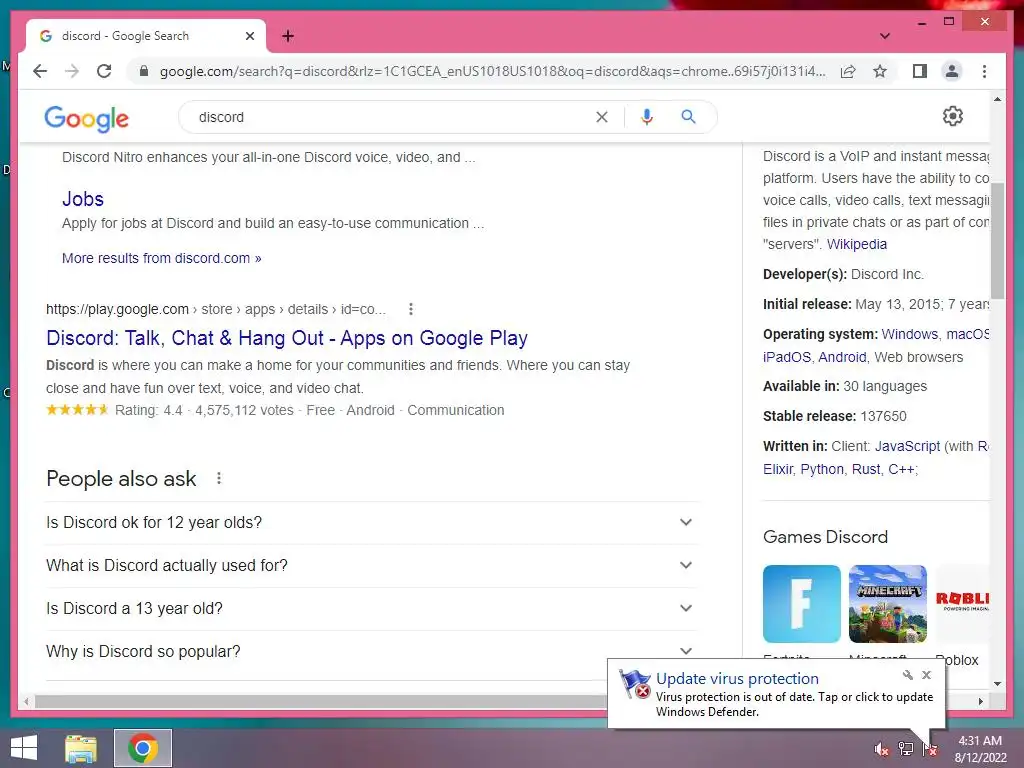Open Chrome's three-dot menu
The width and height of the screenshot is (1024, 768).
pos(984,71)
